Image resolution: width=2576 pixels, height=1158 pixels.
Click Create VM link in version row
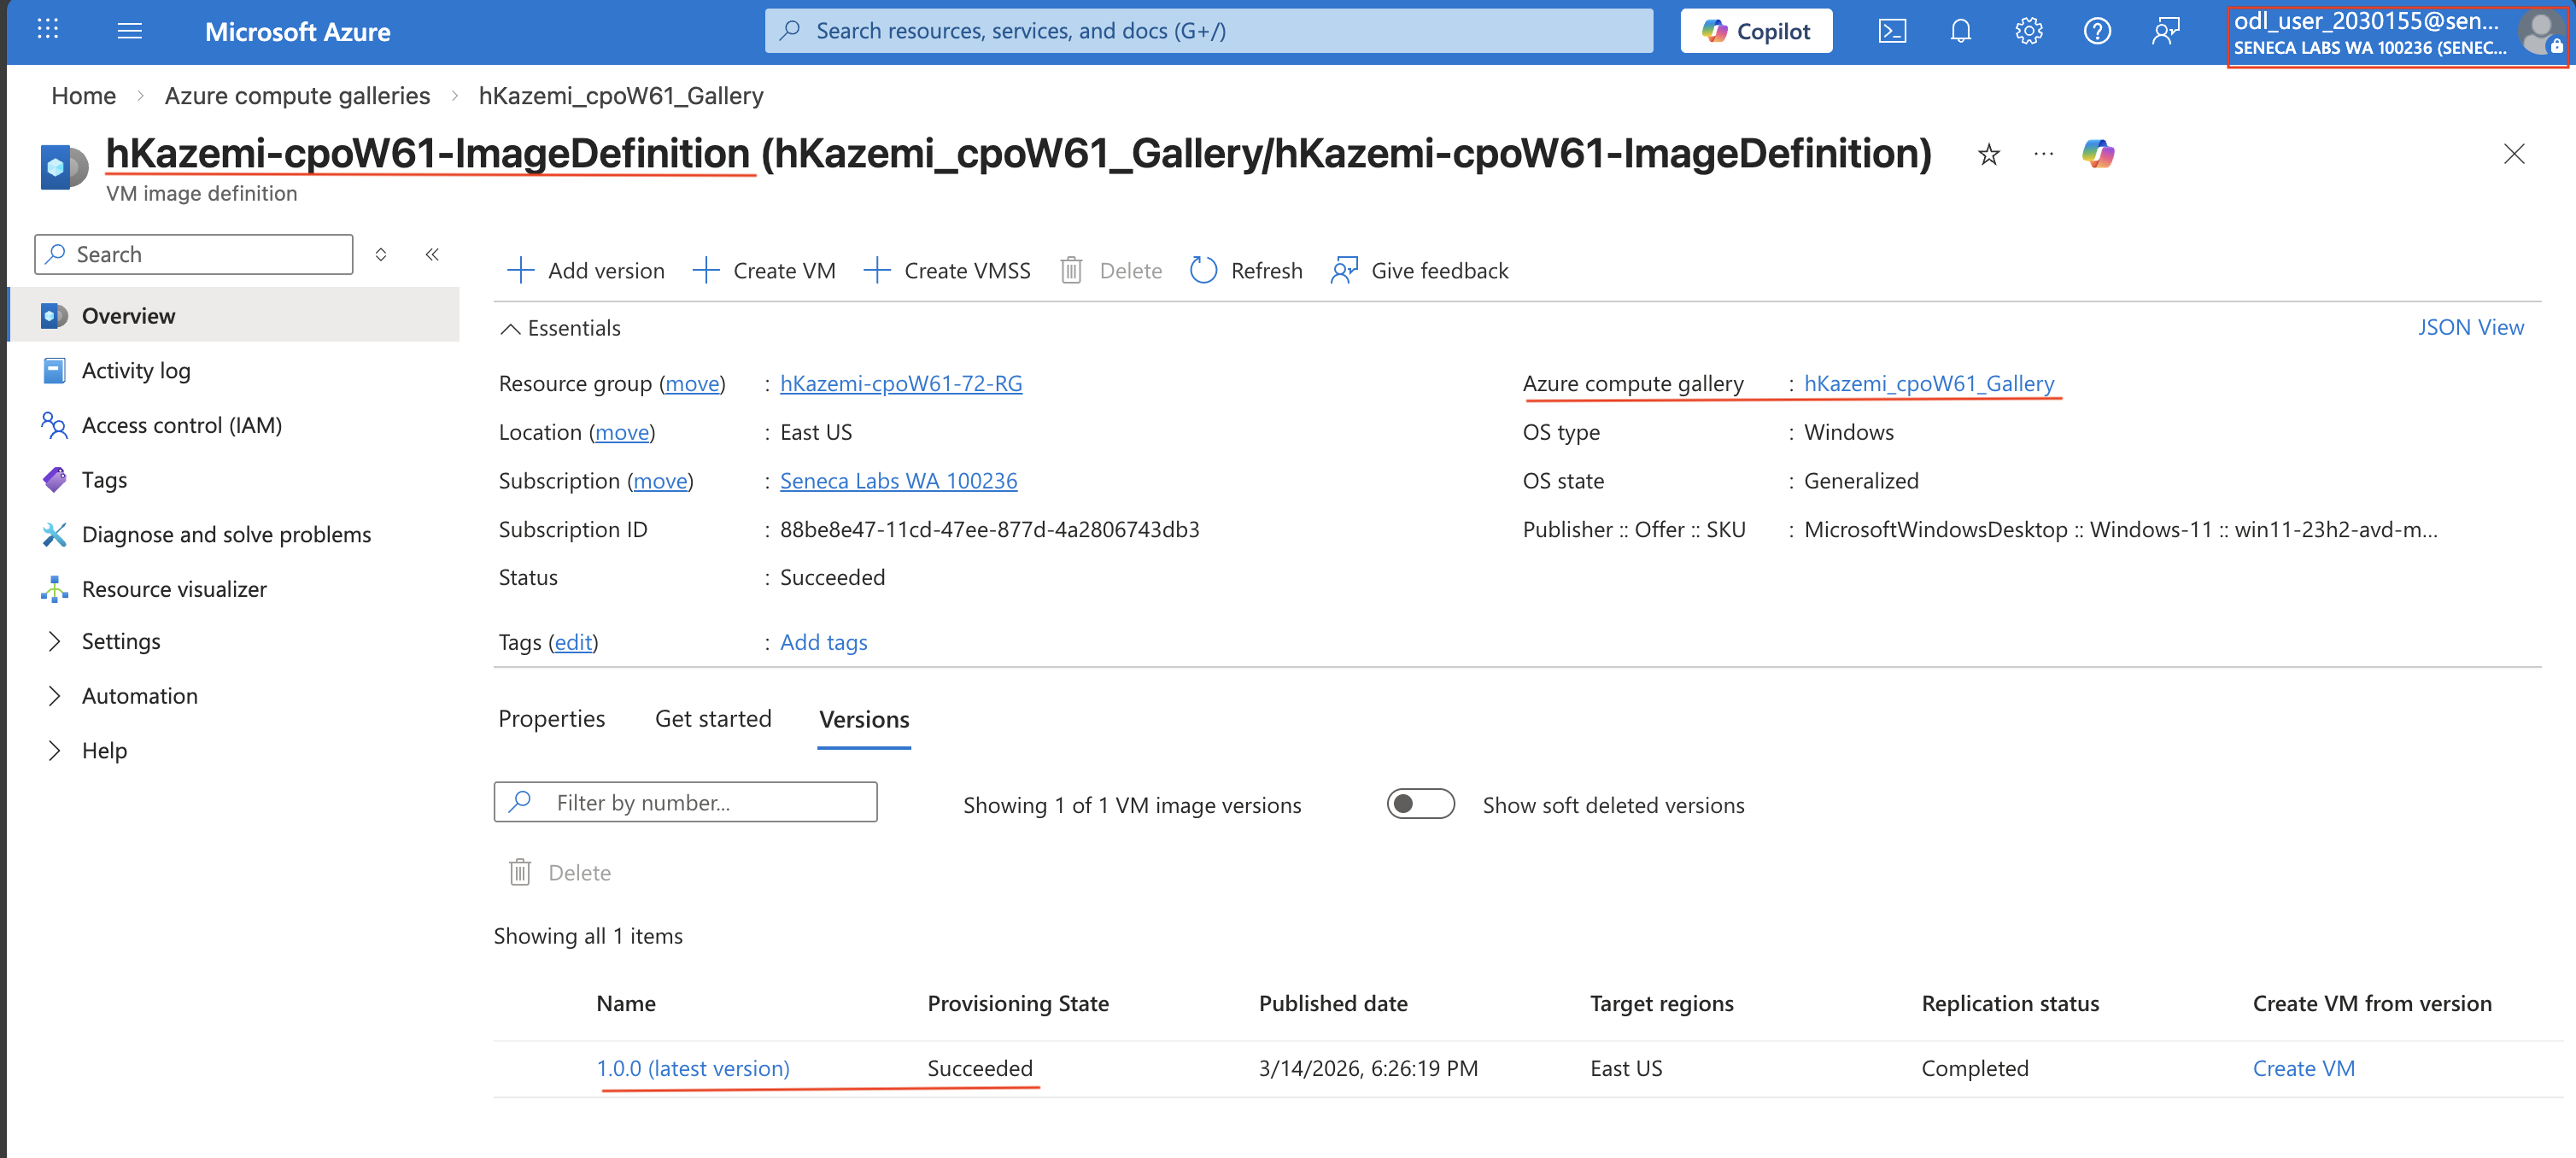point(2303,1068)
